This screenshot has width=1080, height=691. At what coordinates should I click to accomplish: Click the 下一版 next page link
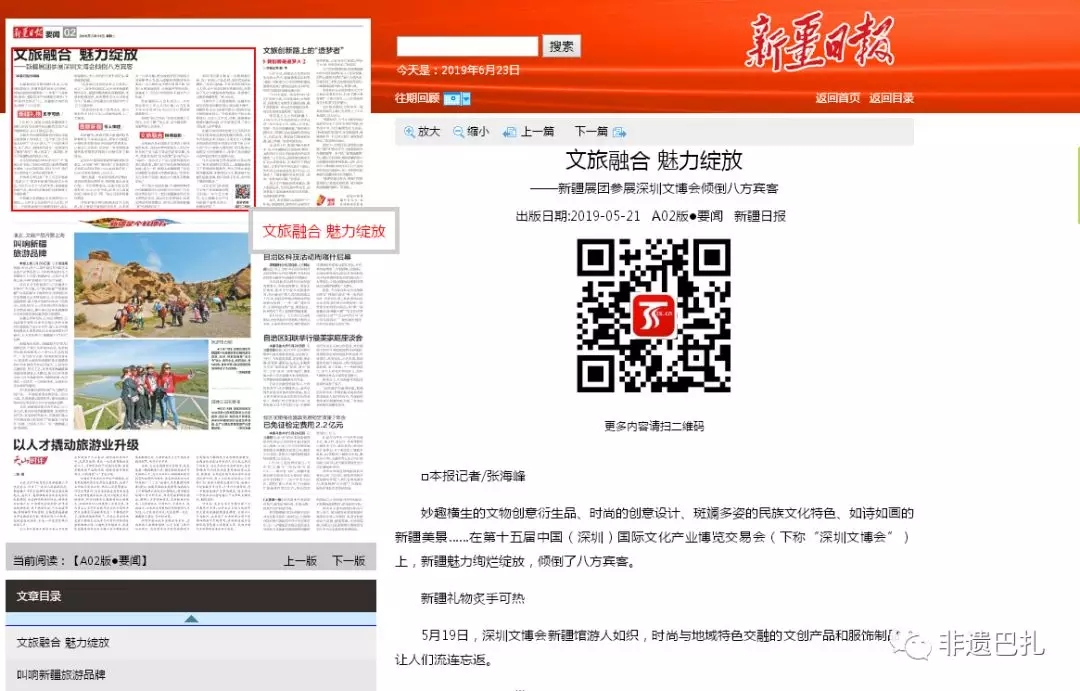349,561
